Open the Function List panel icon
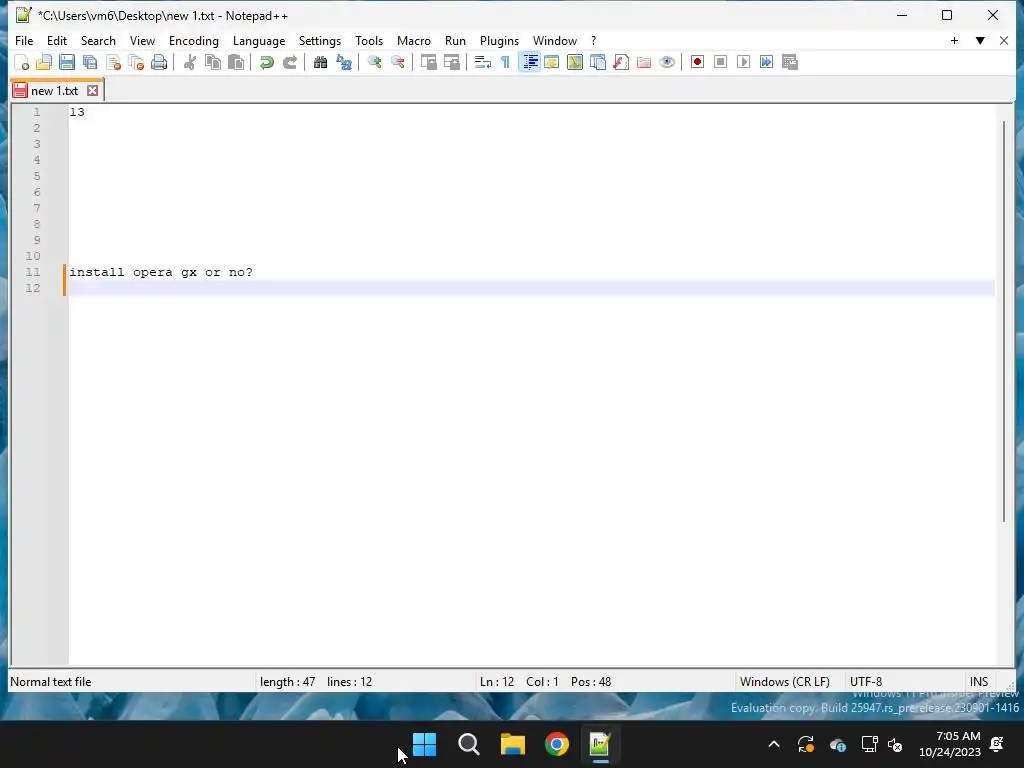The height and width of the screenshot is (768, 1024). (x=621, y=62)
